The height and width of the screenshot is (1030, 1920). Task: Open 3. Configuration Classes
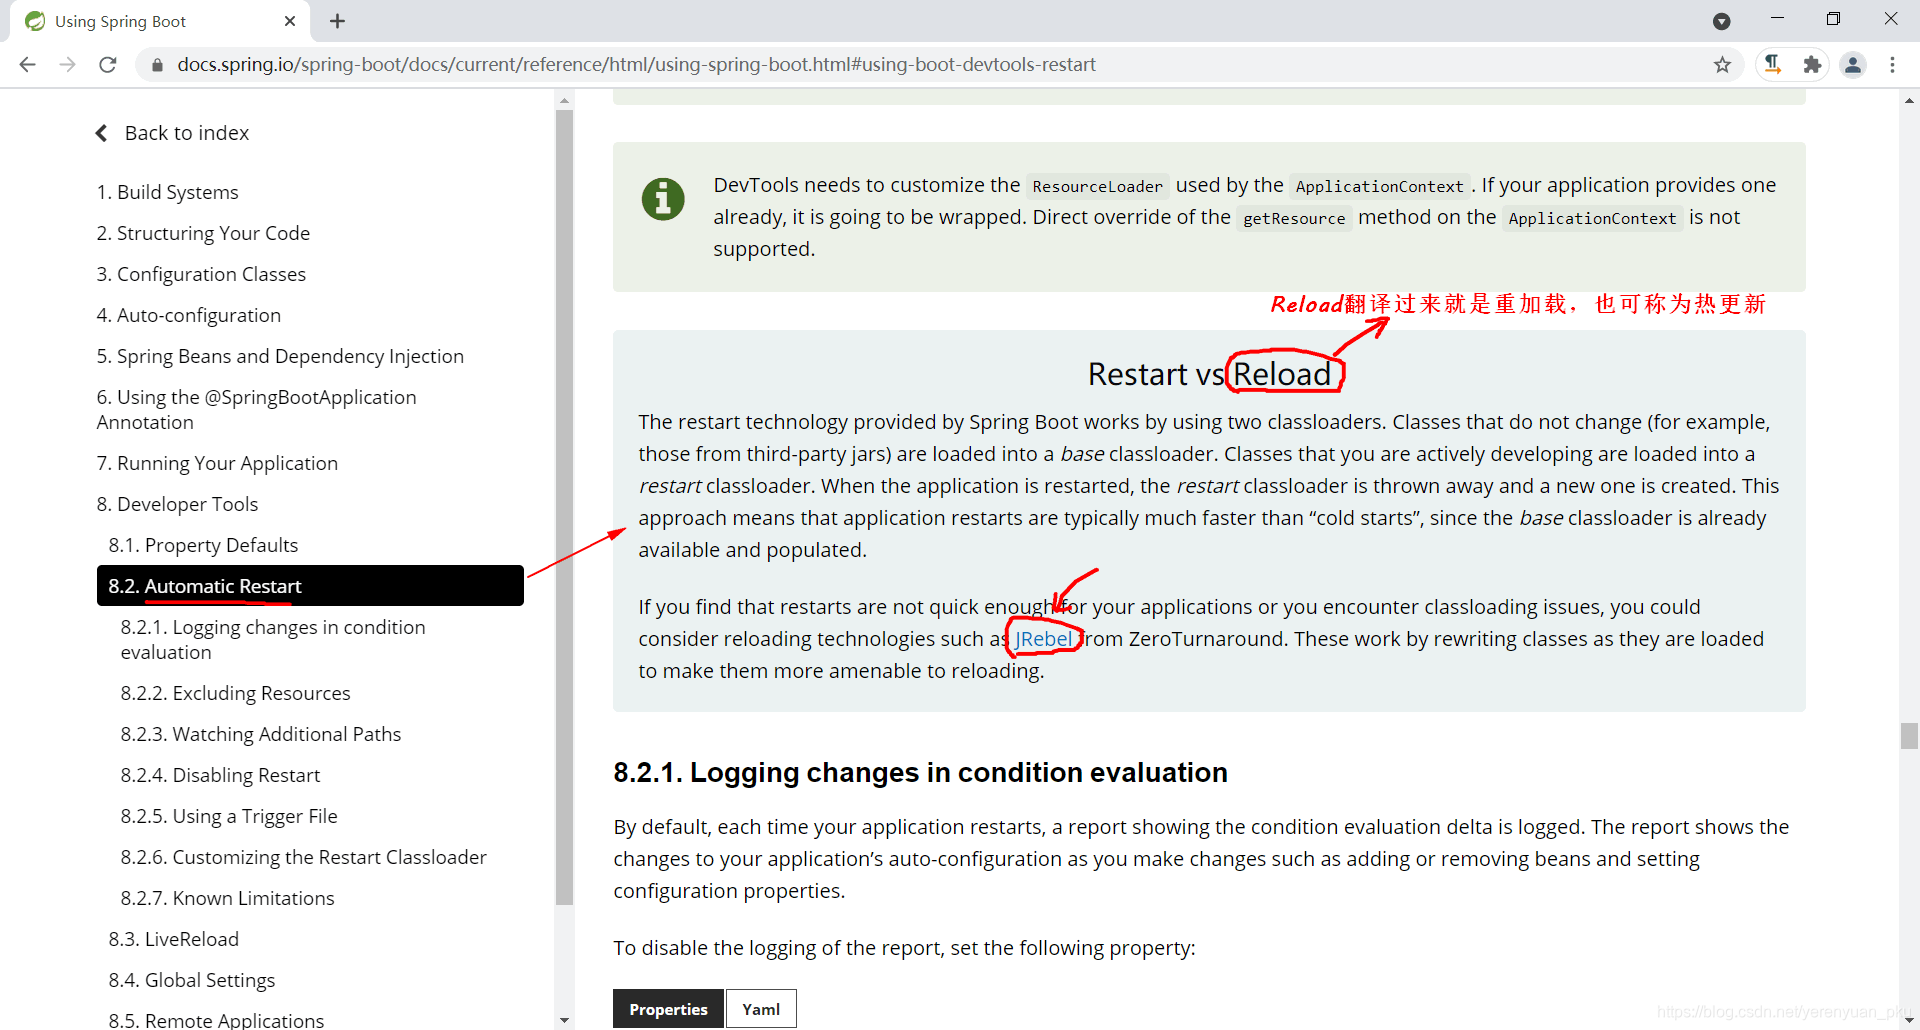point(201,274)
